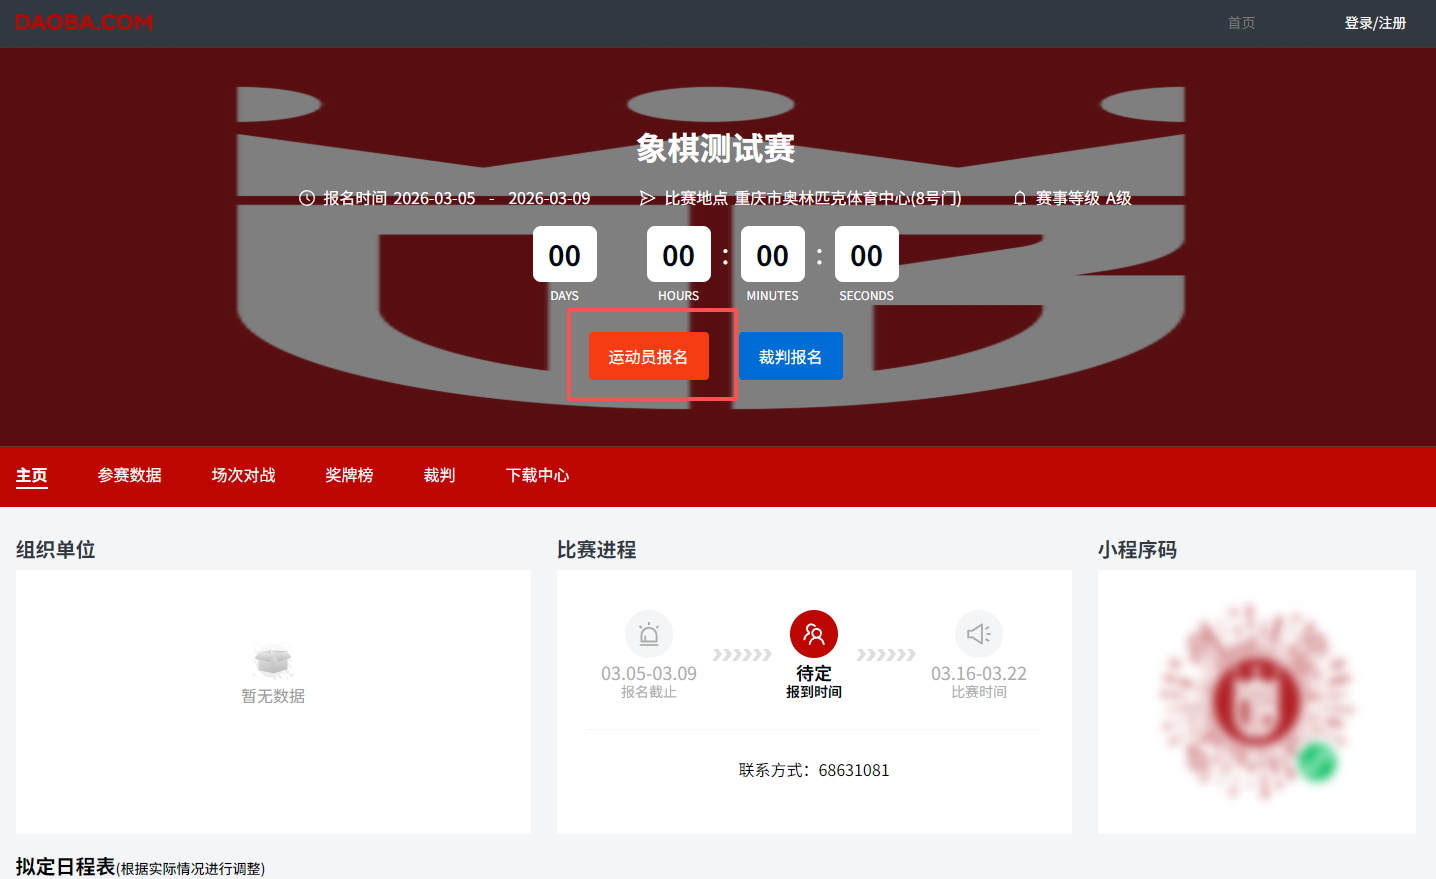The height and width of the screenshot is (879, 1436).
Task: Click the 裁判报名 referee registration button
Action: point(790,355)
